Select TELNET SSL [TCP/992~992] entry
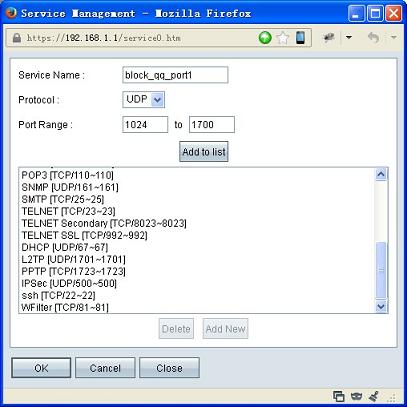The height and width of the screenshot is (407, 407). point(84,235)
